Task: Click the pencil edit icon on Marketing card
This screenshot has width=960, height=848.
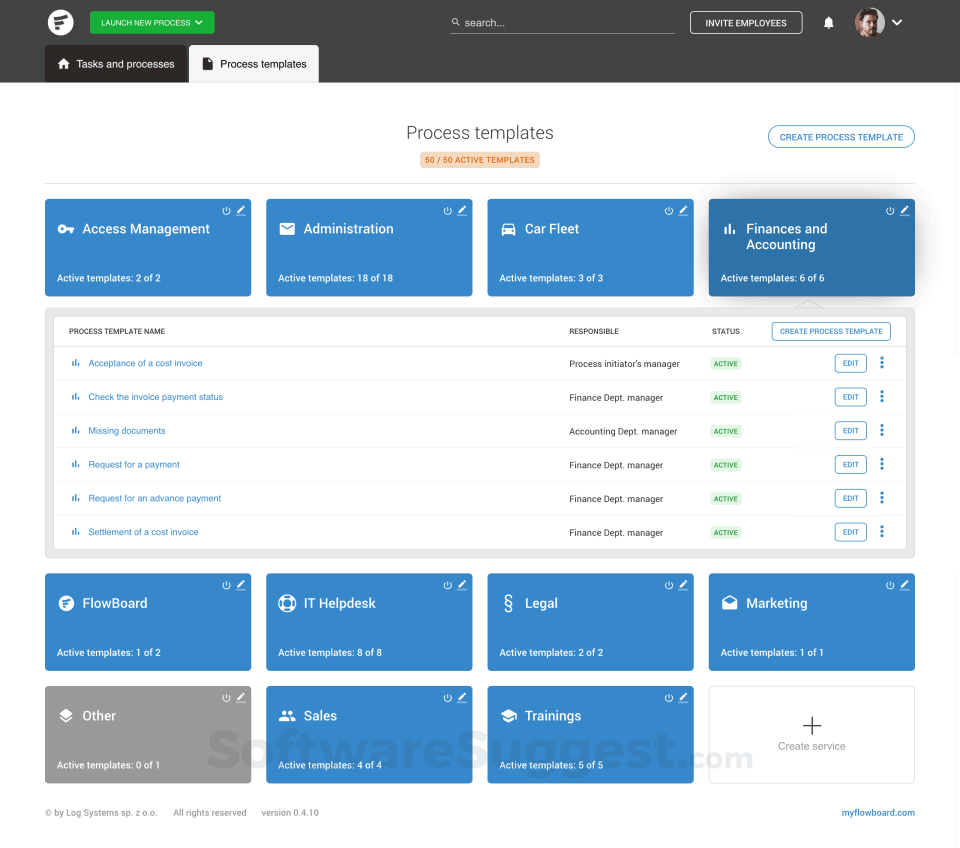Action: click(904, 586)
